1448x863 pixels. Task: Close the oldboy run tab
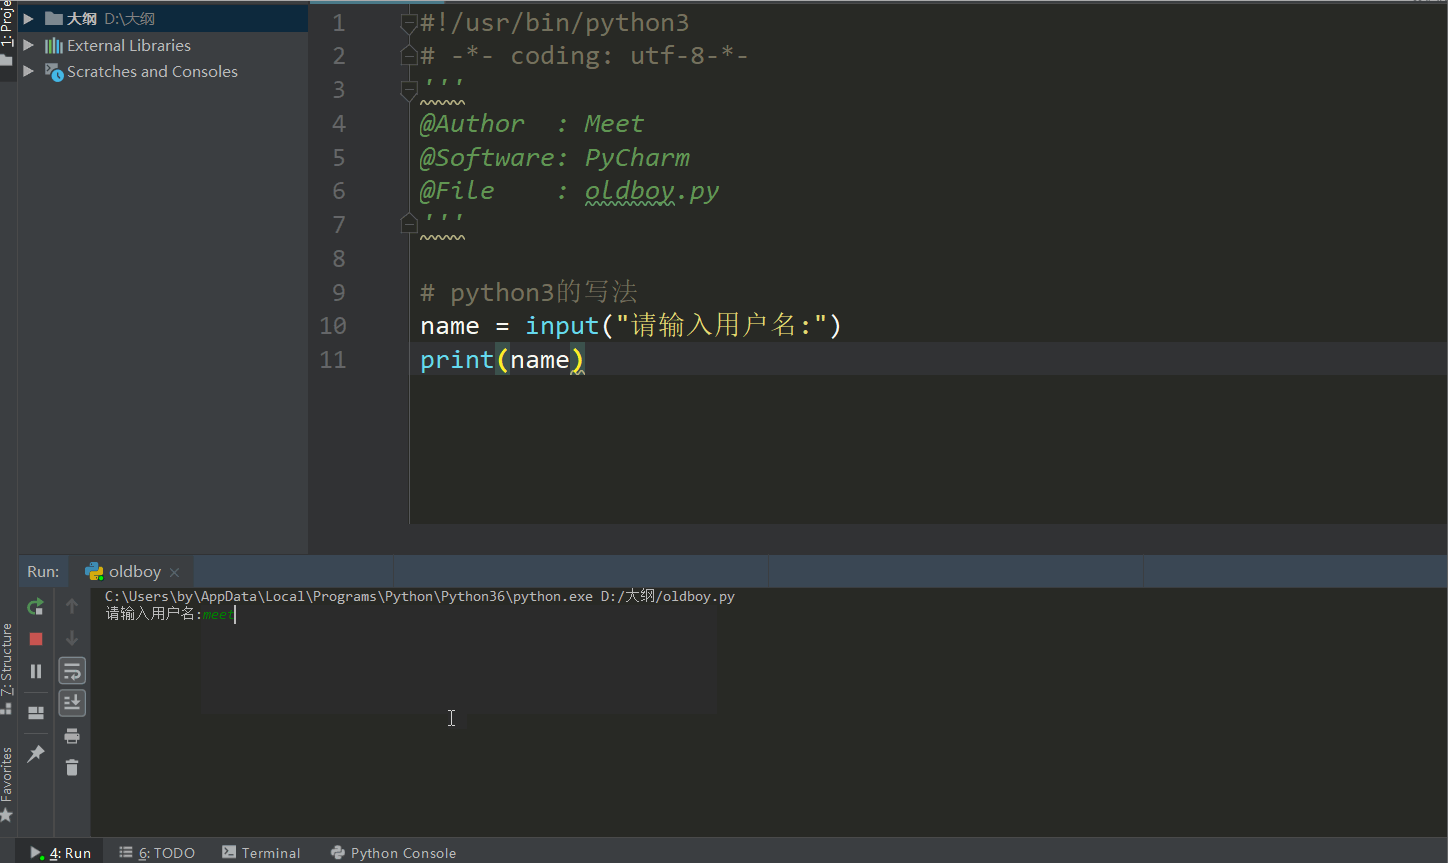coord(174,572)
